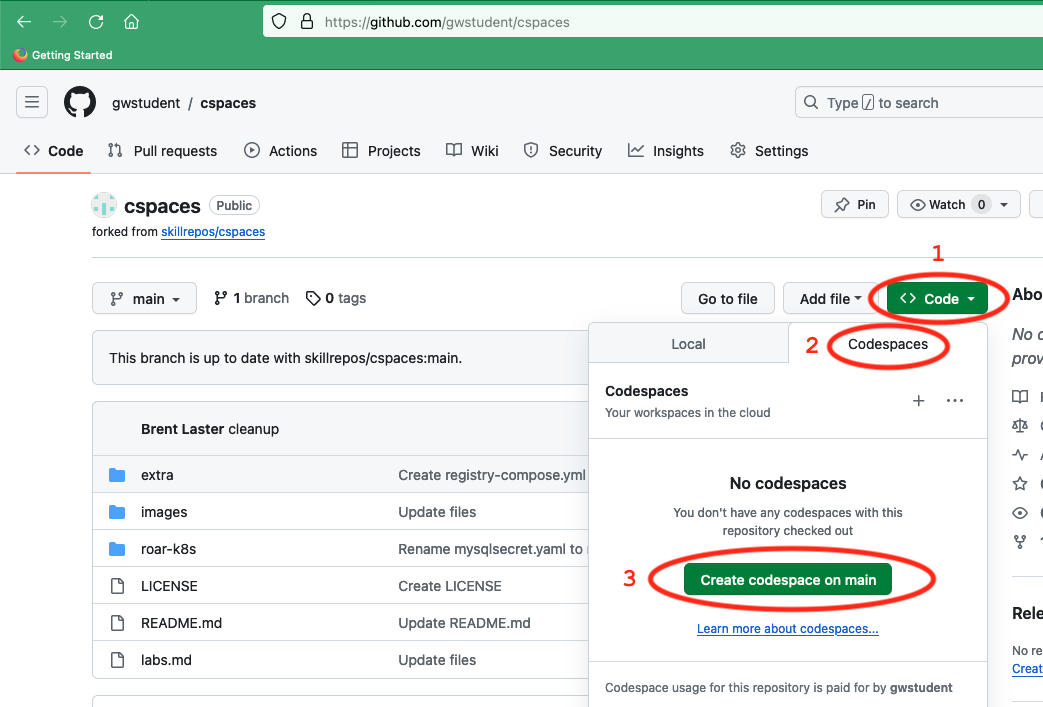The width and height of the screenshot is (1043, 707).
Task: Select the Code repository tab
Action: point(53,151)
